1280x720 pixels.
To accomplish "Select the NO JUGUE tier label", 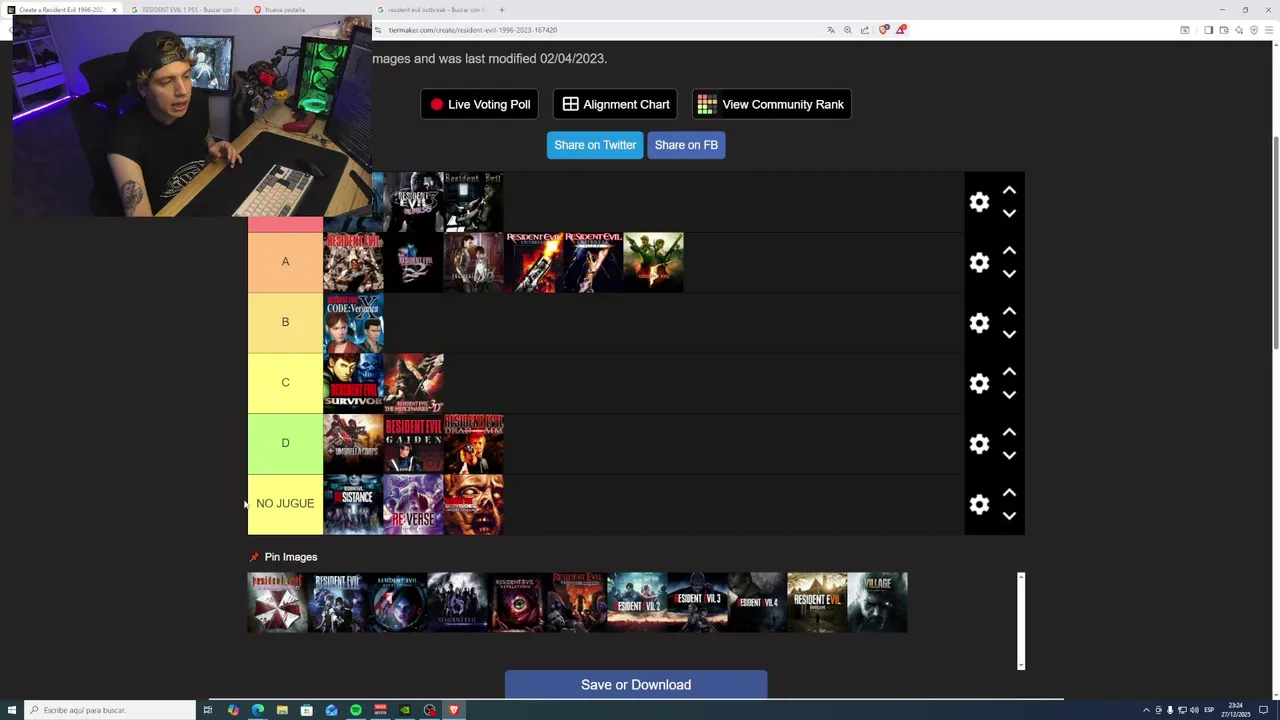I will click(x=285, y=504).
